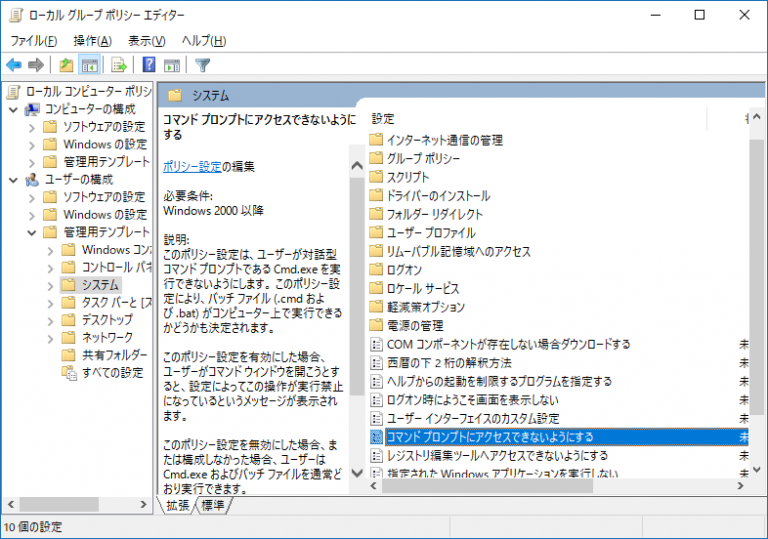Toggle Show/Hide Action Pane toolbar icon

pos(172,65)
